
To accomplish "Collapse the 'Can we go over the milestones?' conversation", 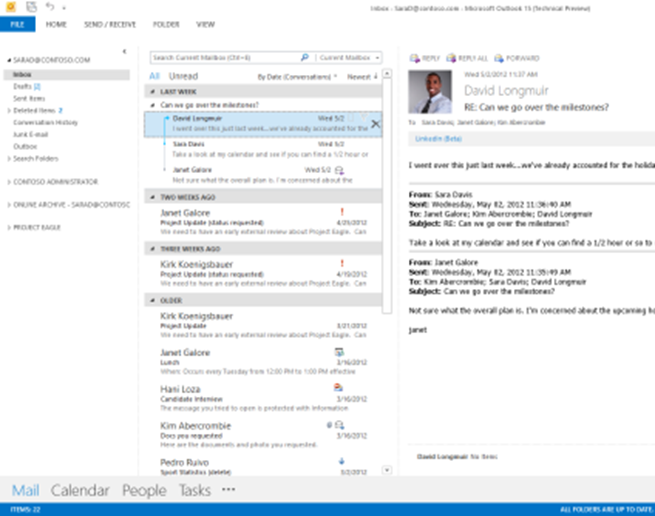I will click(x=152, y=105).
